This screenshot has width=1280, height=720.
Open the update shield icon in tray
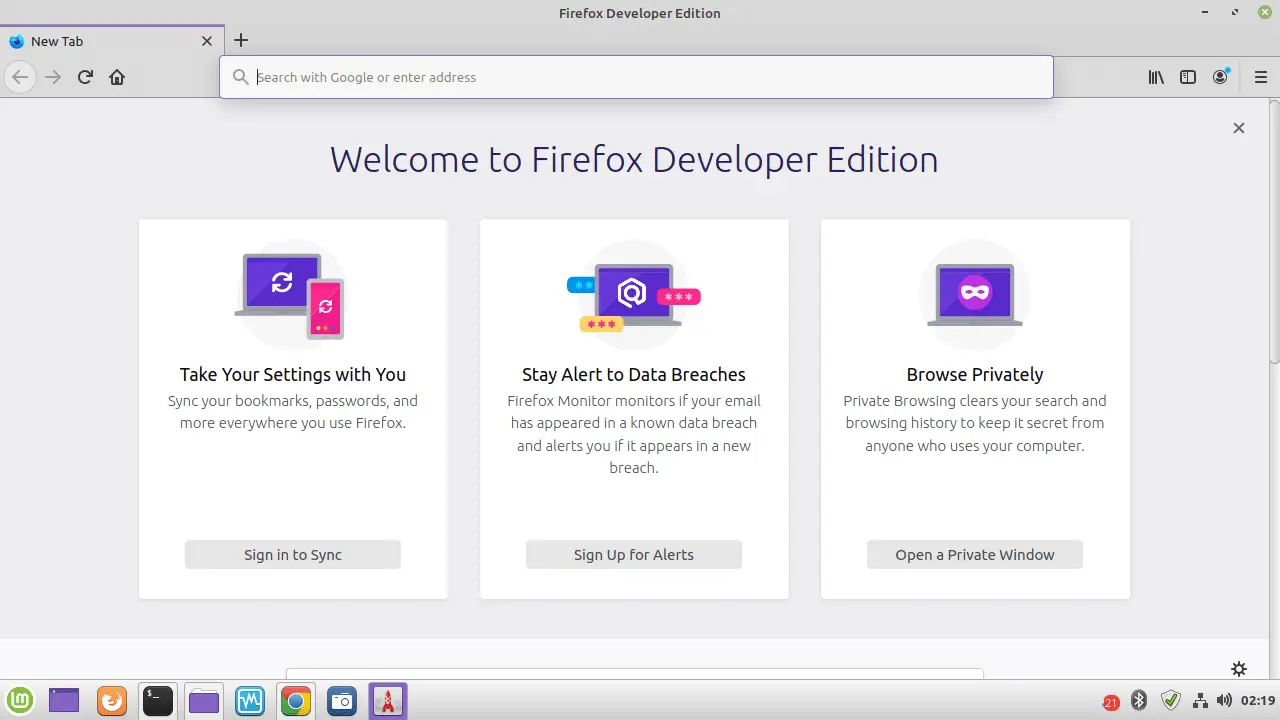pyautogui.click(x=1170, y=701)
